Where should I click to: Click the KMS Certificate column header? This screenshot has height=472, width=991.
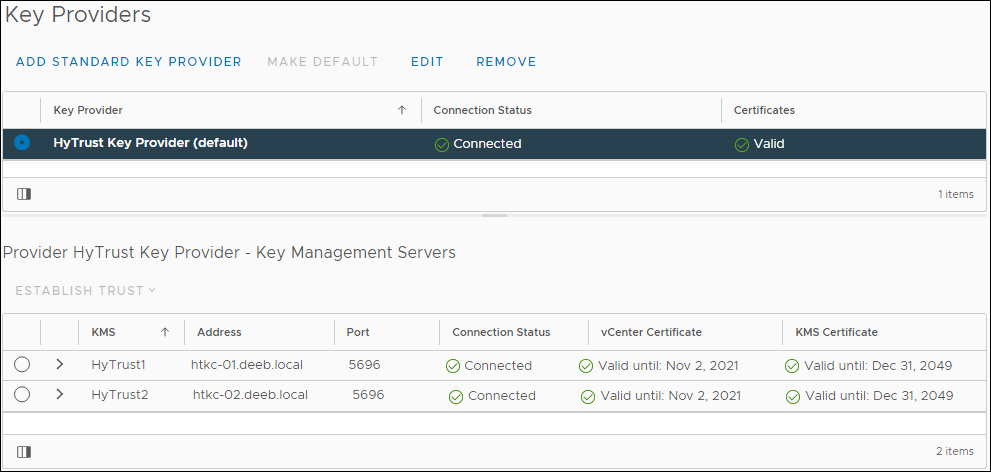[x=837, y=332]
